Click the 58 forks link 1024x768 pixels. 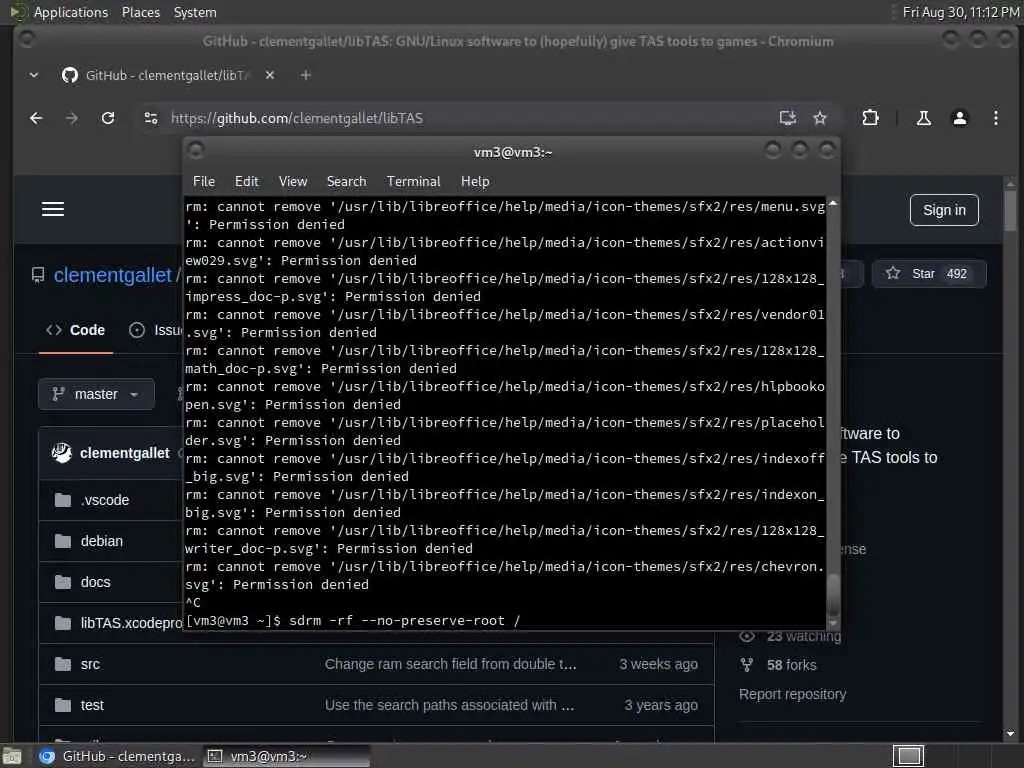pos(792,665)
